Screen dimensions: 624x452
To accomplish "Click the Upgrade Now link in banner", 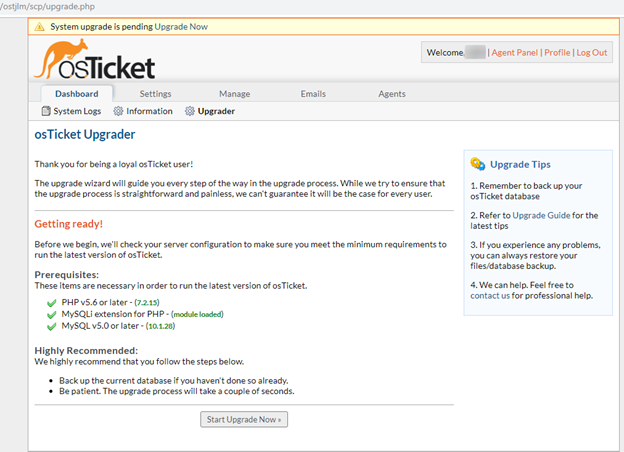I will point(181,27).
